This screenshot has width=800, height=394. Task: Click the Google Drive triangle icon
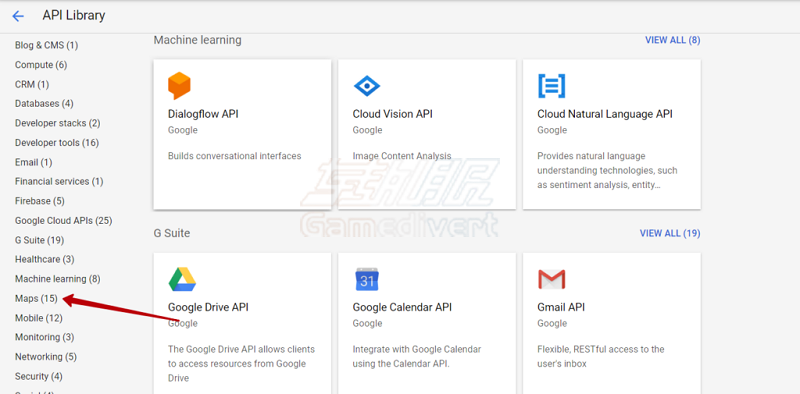(182, 279)
